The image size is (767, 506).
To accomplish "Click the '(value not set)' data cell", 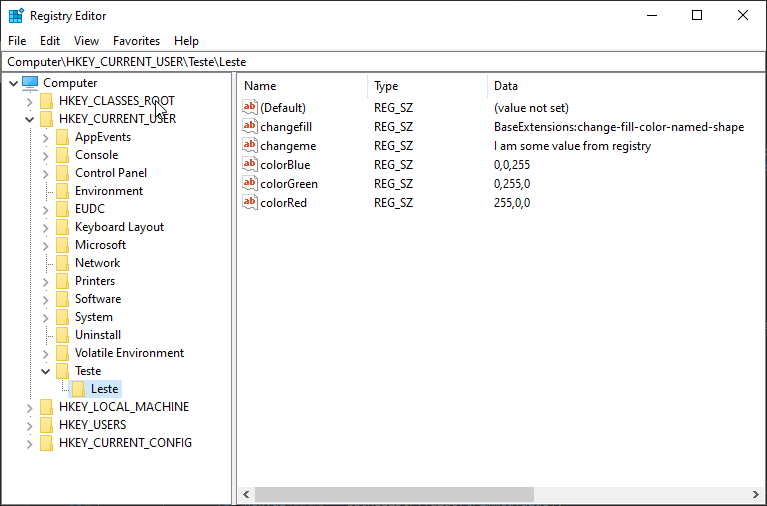I will [531, 108].
